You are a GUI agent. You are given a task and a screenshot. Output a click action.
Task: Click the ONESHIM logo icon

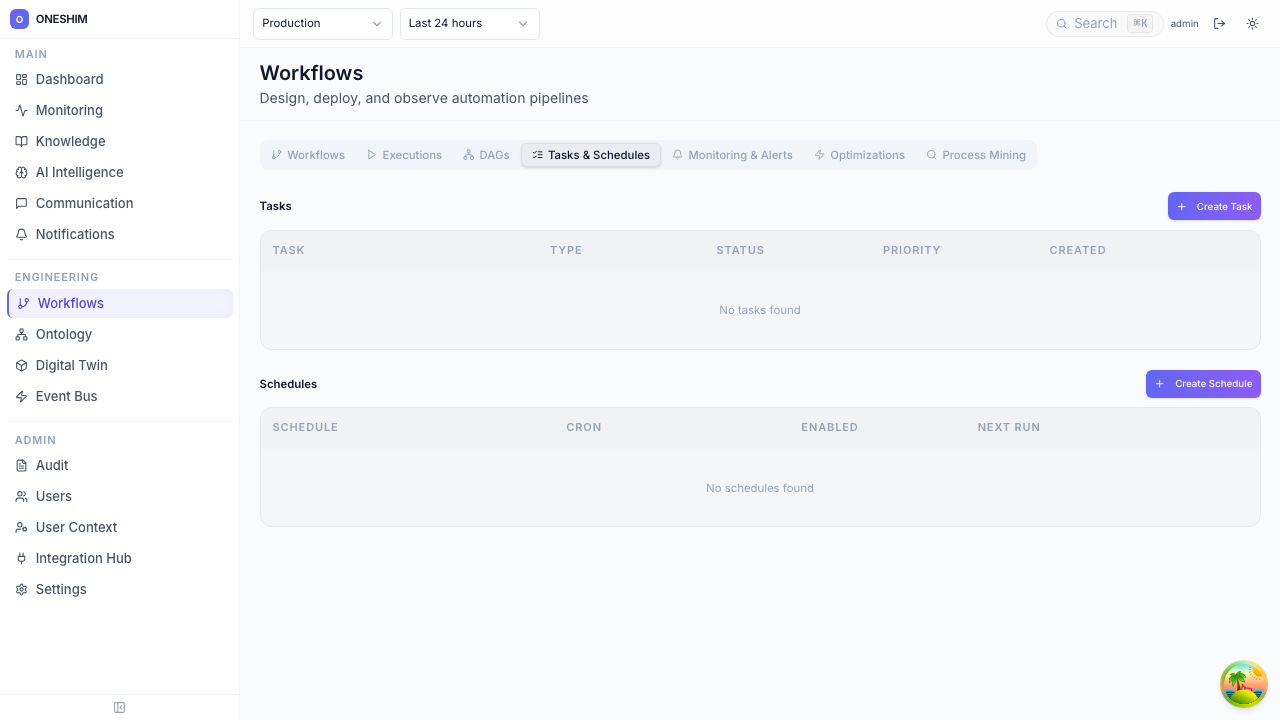click(x=19, y=19)
